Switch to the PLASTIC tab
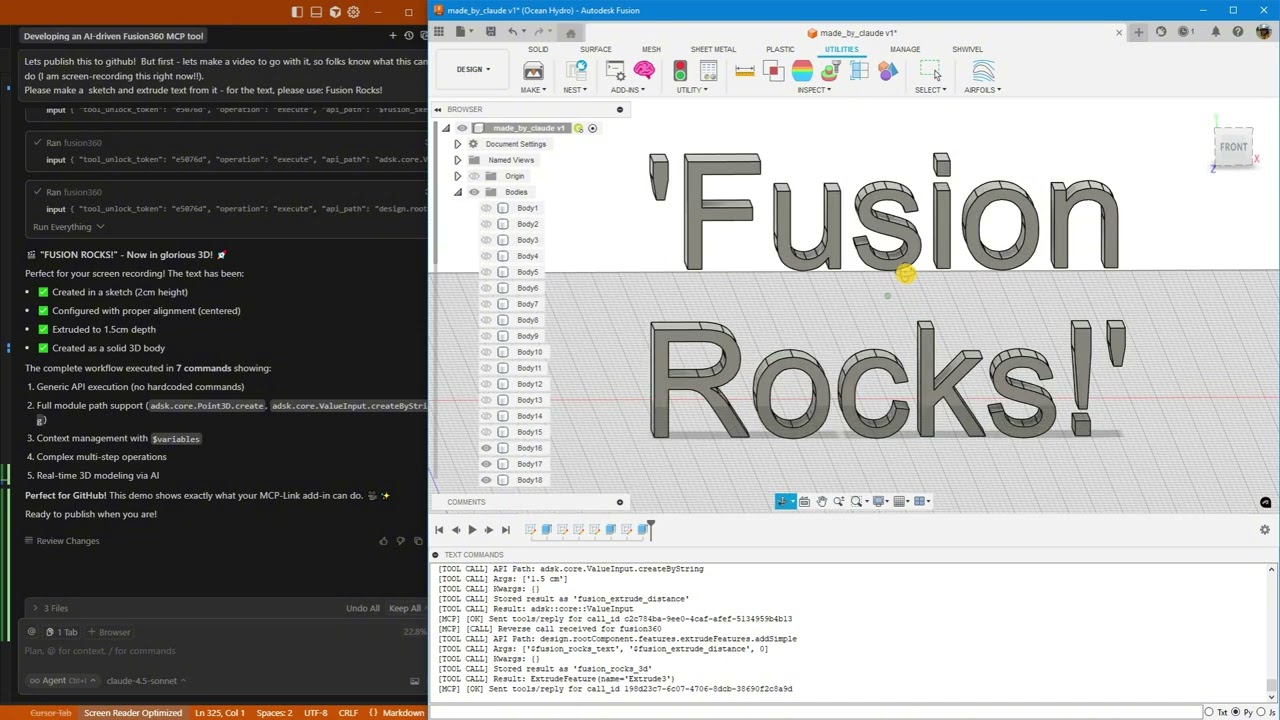1280x720 pixels. tap(780, 49)
